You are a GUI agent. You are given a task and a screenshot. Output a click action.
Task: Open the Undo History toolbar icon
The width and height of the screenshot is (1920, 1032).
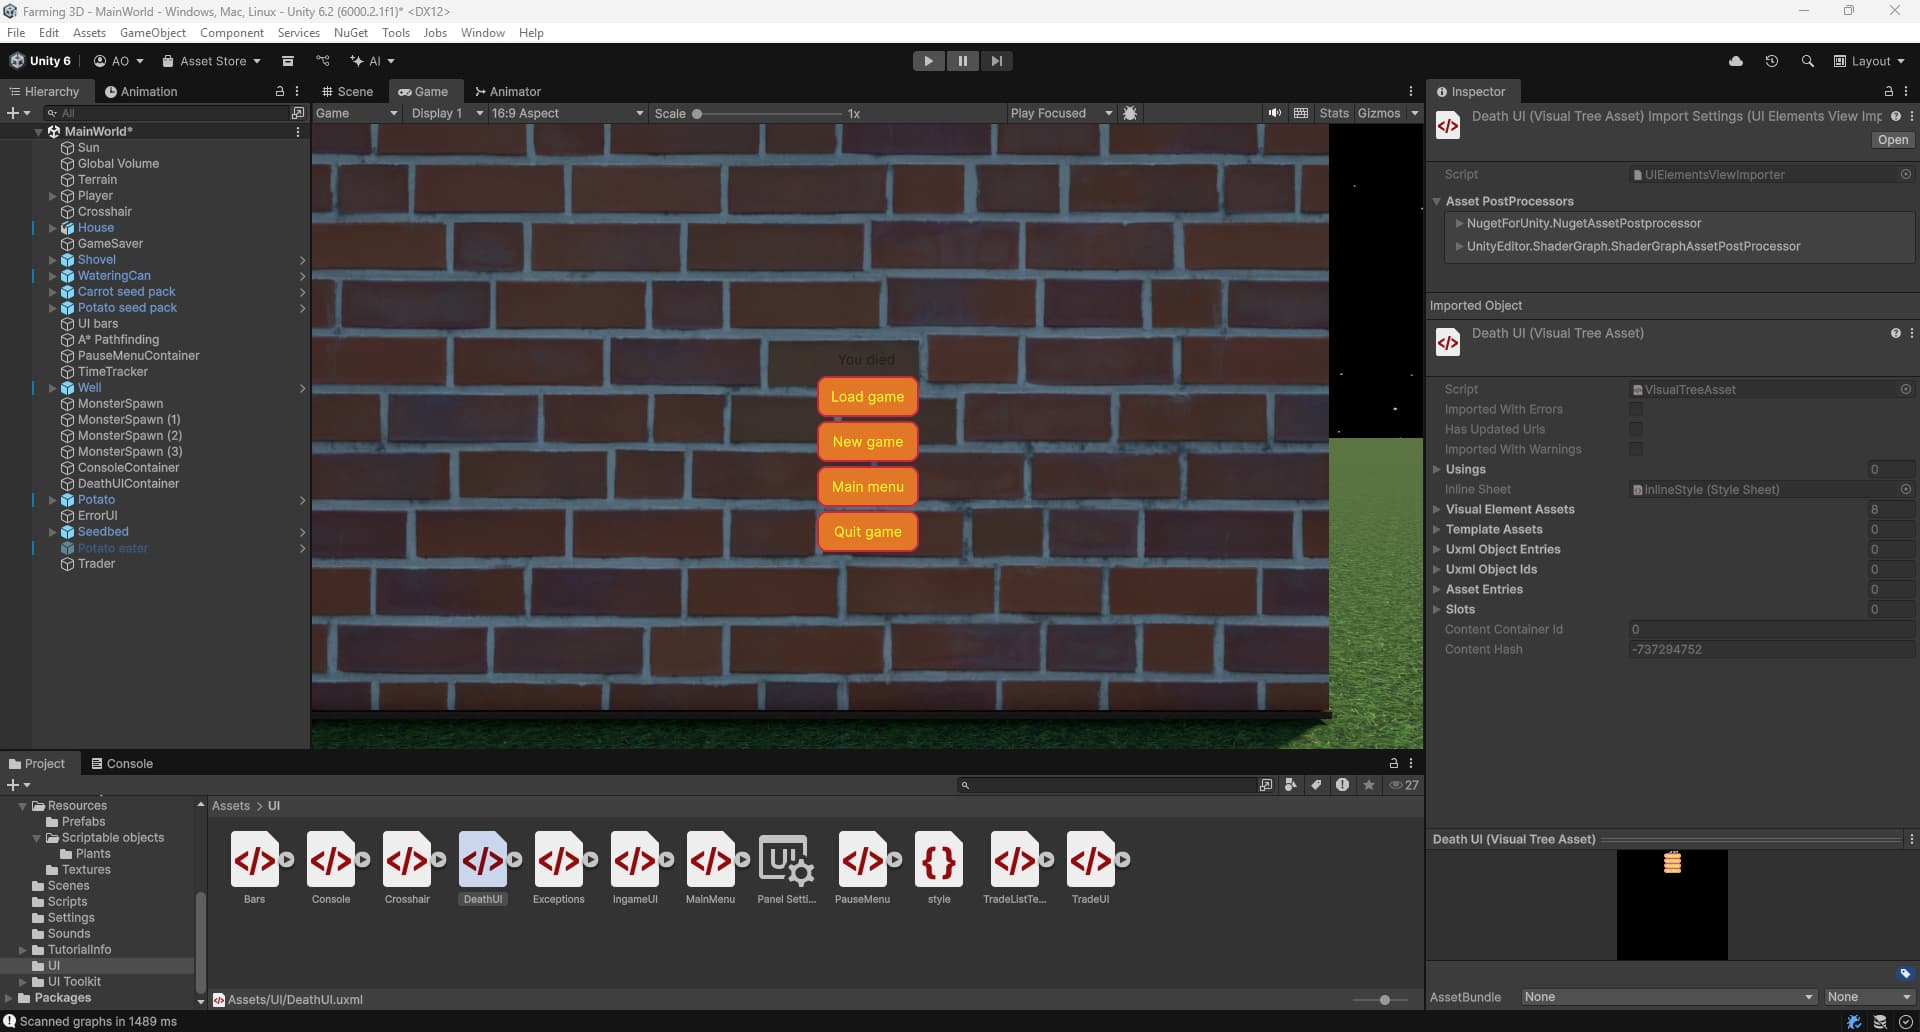pos(1771,61)
